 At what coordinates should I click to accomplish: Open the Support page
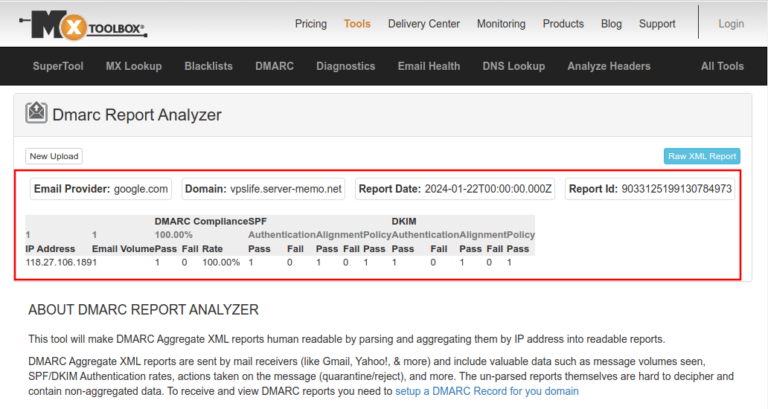coord(657,24)
